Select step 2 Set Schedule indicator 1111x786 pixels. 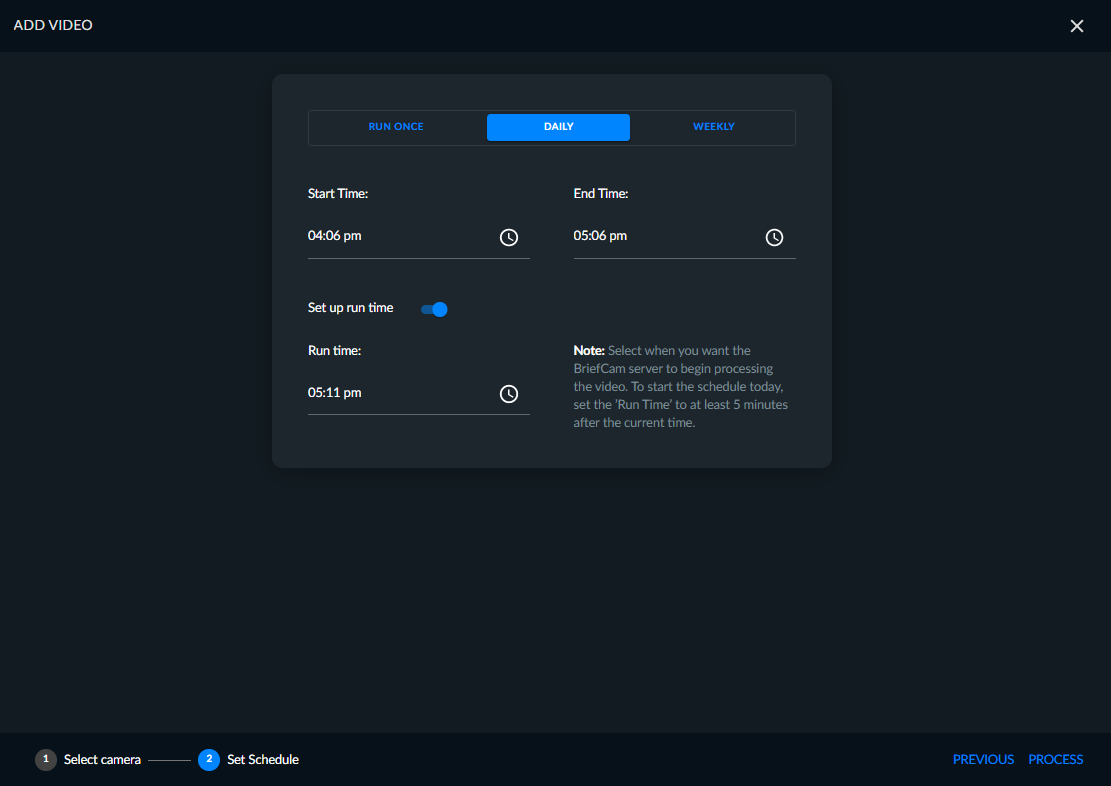point(249,760)
